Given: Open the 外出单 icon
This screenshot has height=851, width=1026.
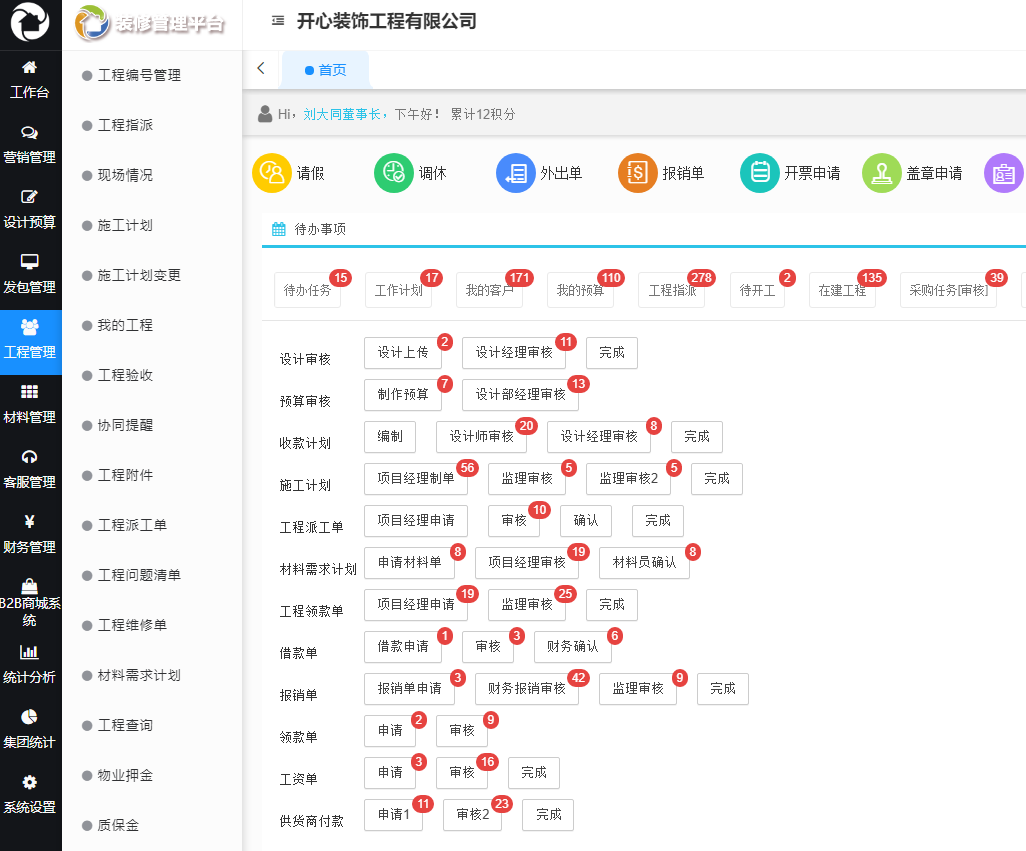Looking at the screenshot, I should [x=515, y=172].
